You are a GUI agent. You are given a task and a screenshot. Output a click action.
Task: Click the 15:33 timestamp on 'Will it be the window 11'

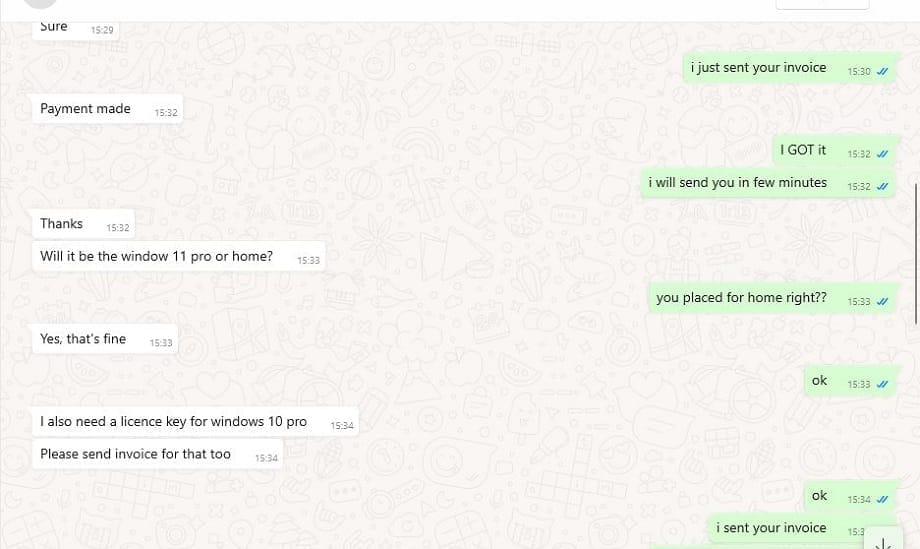point(308,260)
